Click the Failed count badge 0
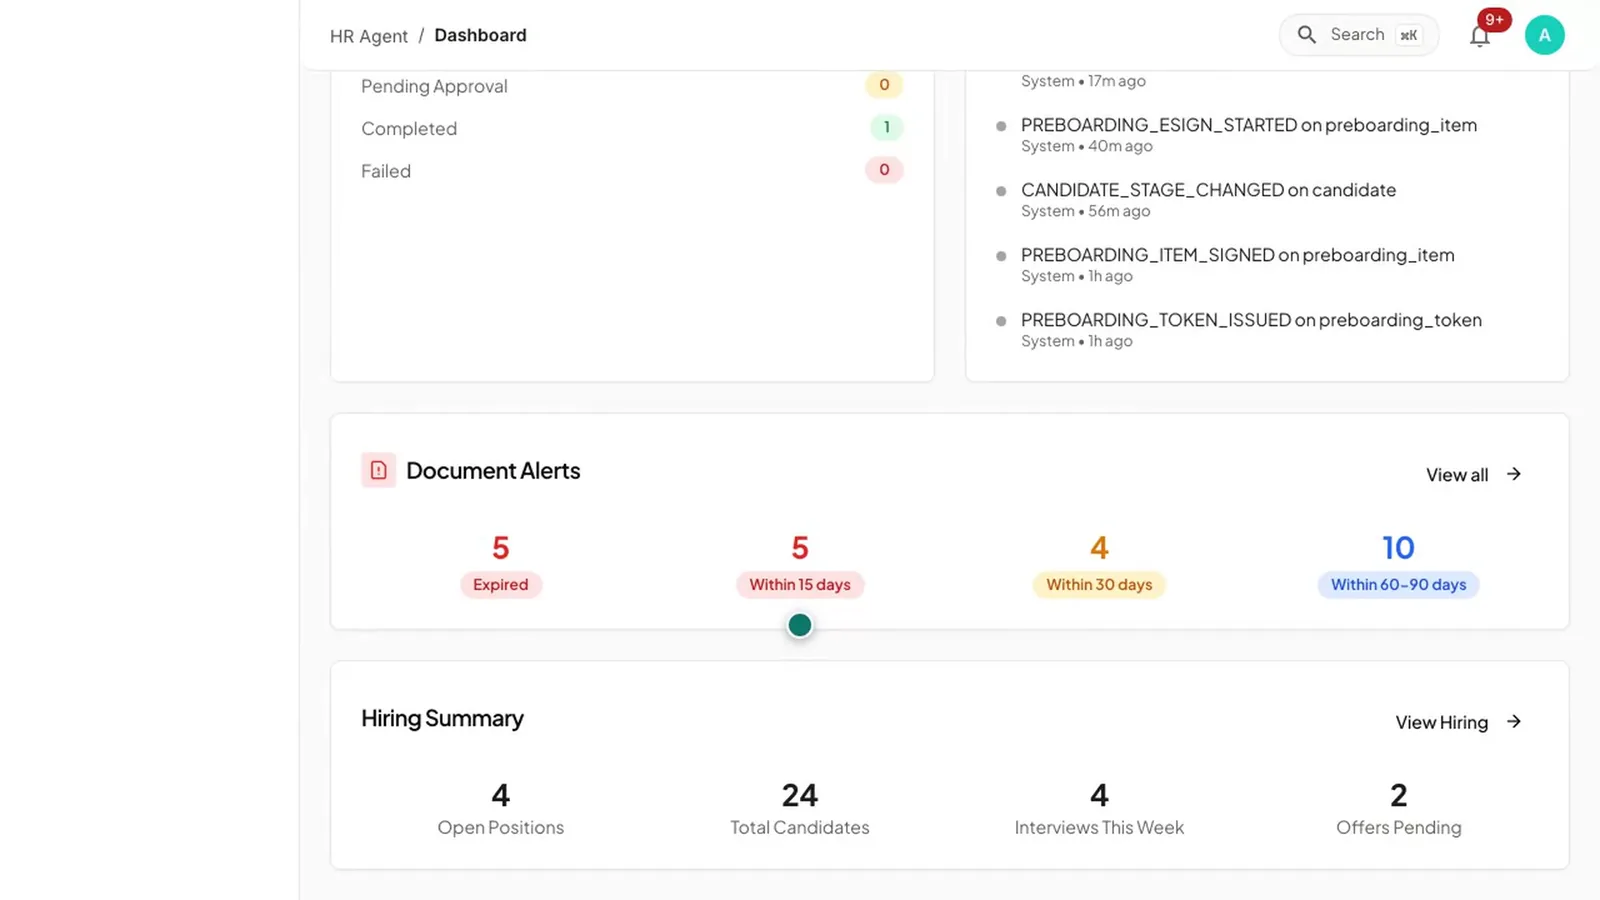This screenshot has width=1600, height=900. click(884, 170)
